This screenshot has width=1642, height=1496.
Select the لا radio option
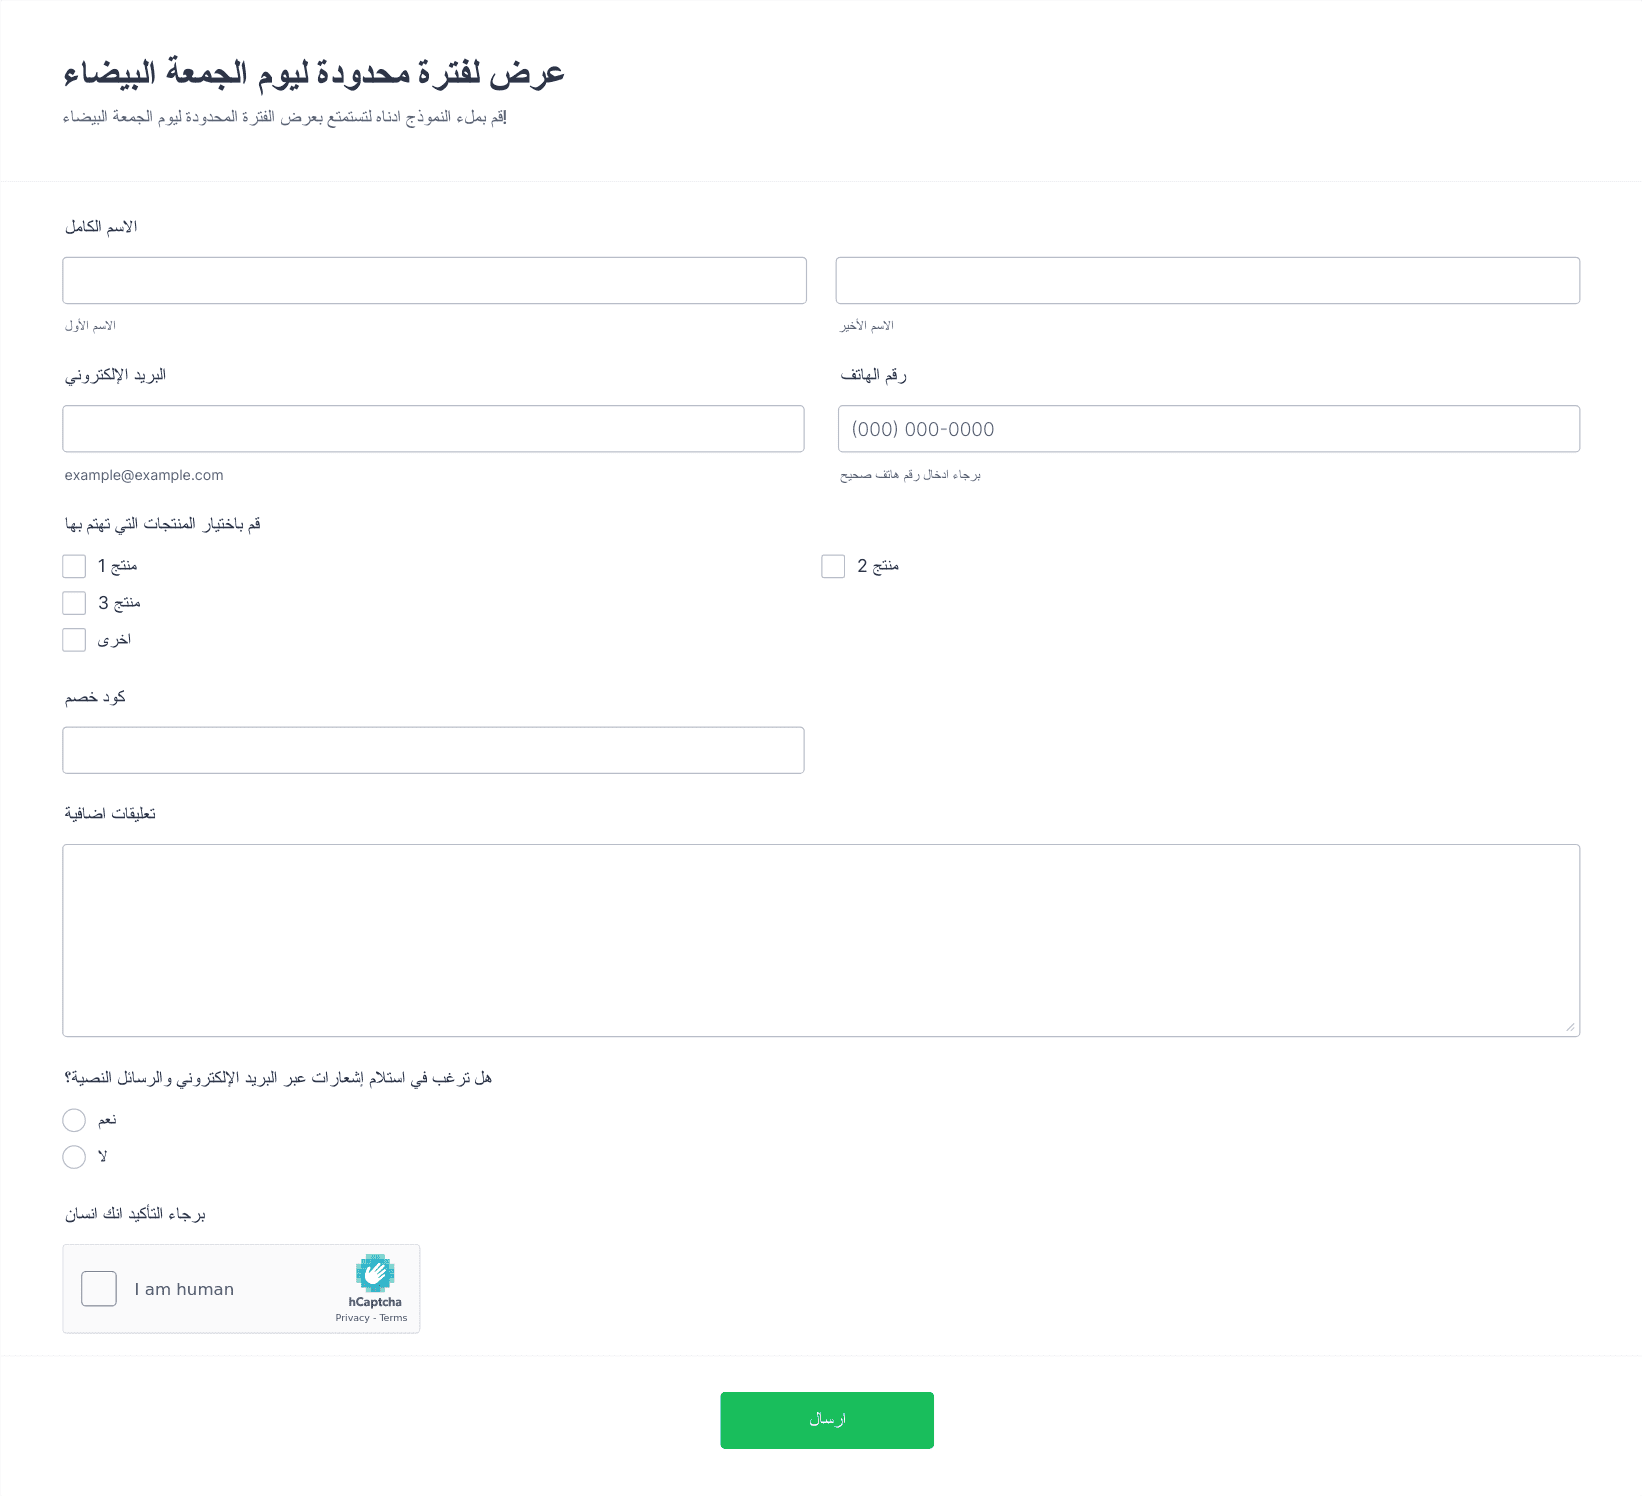pyautogui.click(x=74, y=1157)
